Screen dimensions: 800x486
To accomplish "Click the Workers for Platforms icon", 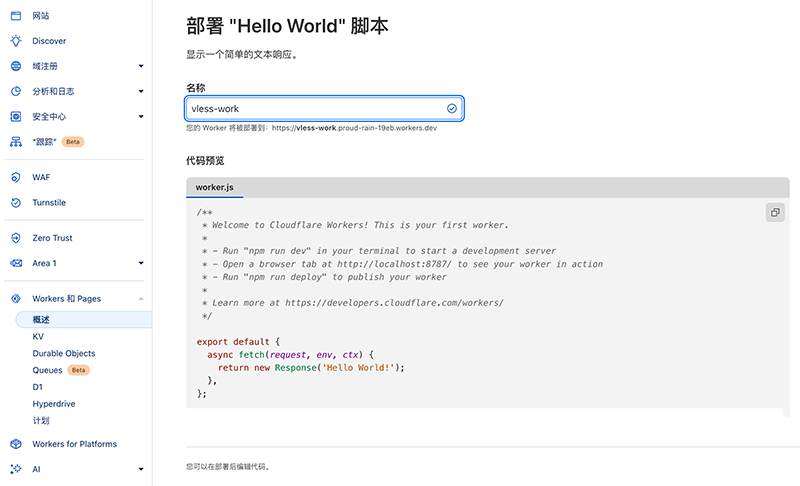I will pos(16,444).
